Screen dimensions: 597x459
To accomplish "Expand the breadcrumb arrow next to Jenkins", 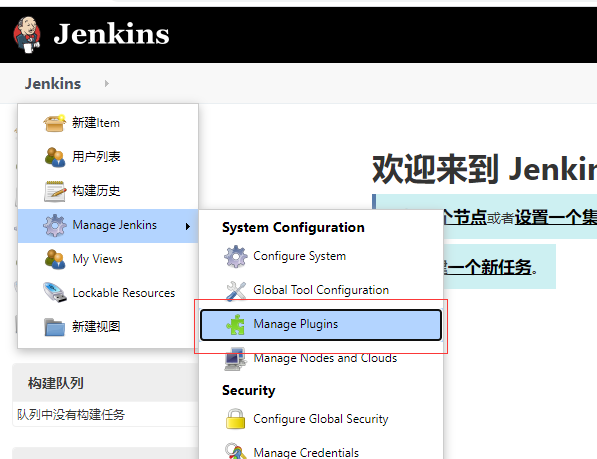I will tap(107, 83).
